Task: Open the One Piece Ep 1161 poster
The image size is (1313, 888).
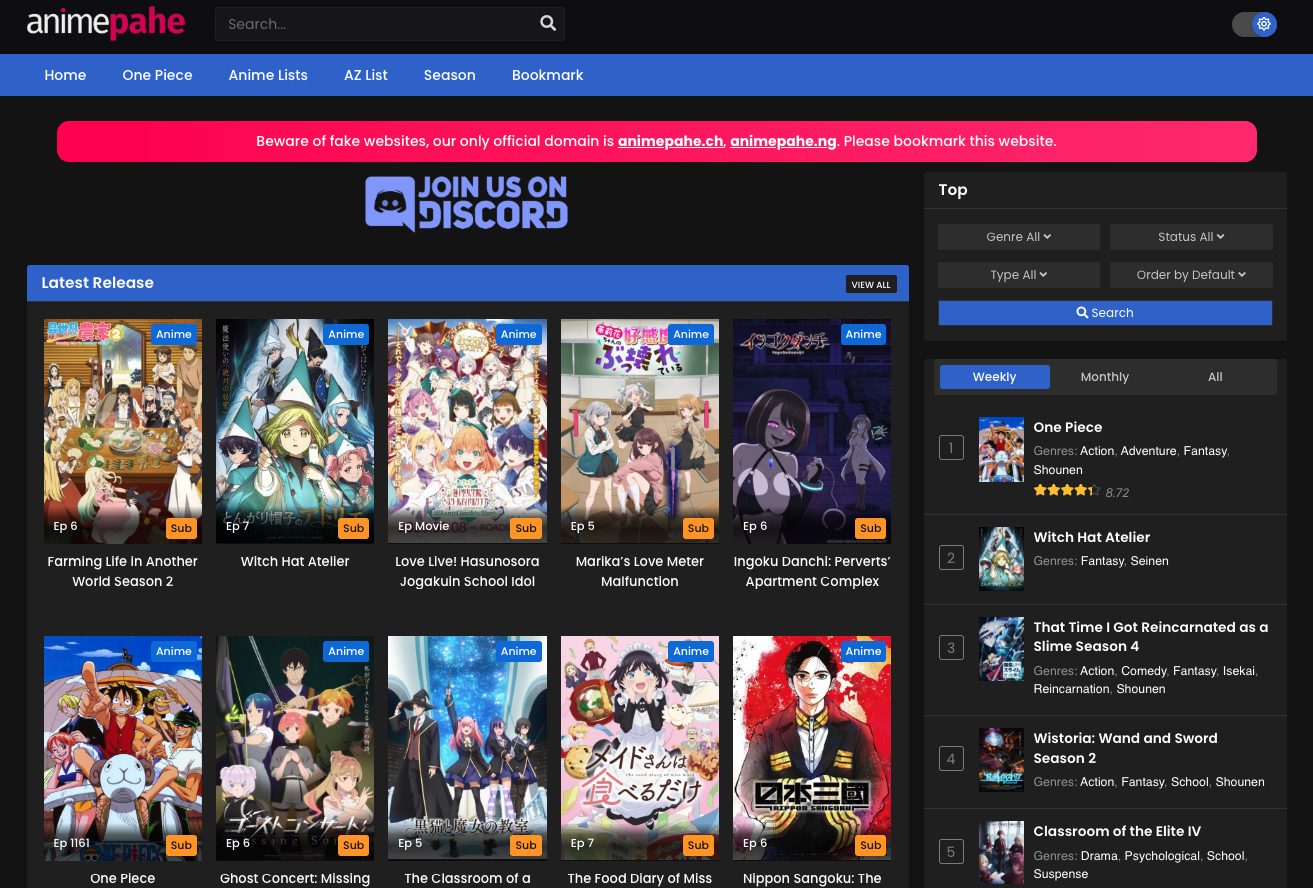Action: click(x=123, y=748)
